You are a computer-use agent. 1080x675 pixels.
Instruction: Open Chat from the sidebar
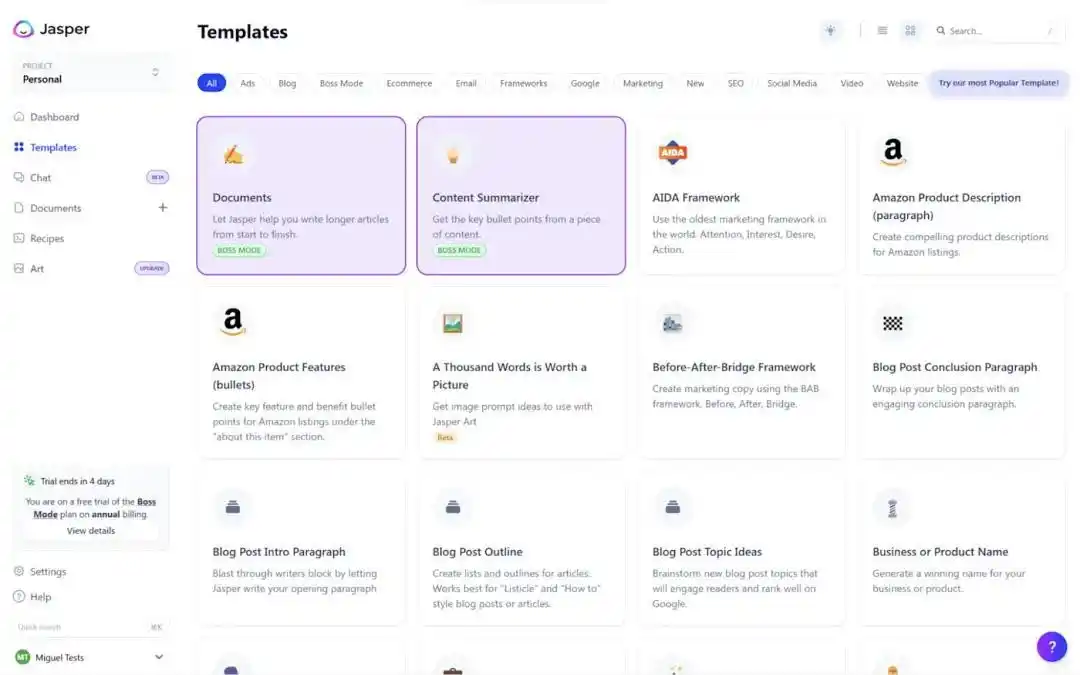[x=41, y=178]
